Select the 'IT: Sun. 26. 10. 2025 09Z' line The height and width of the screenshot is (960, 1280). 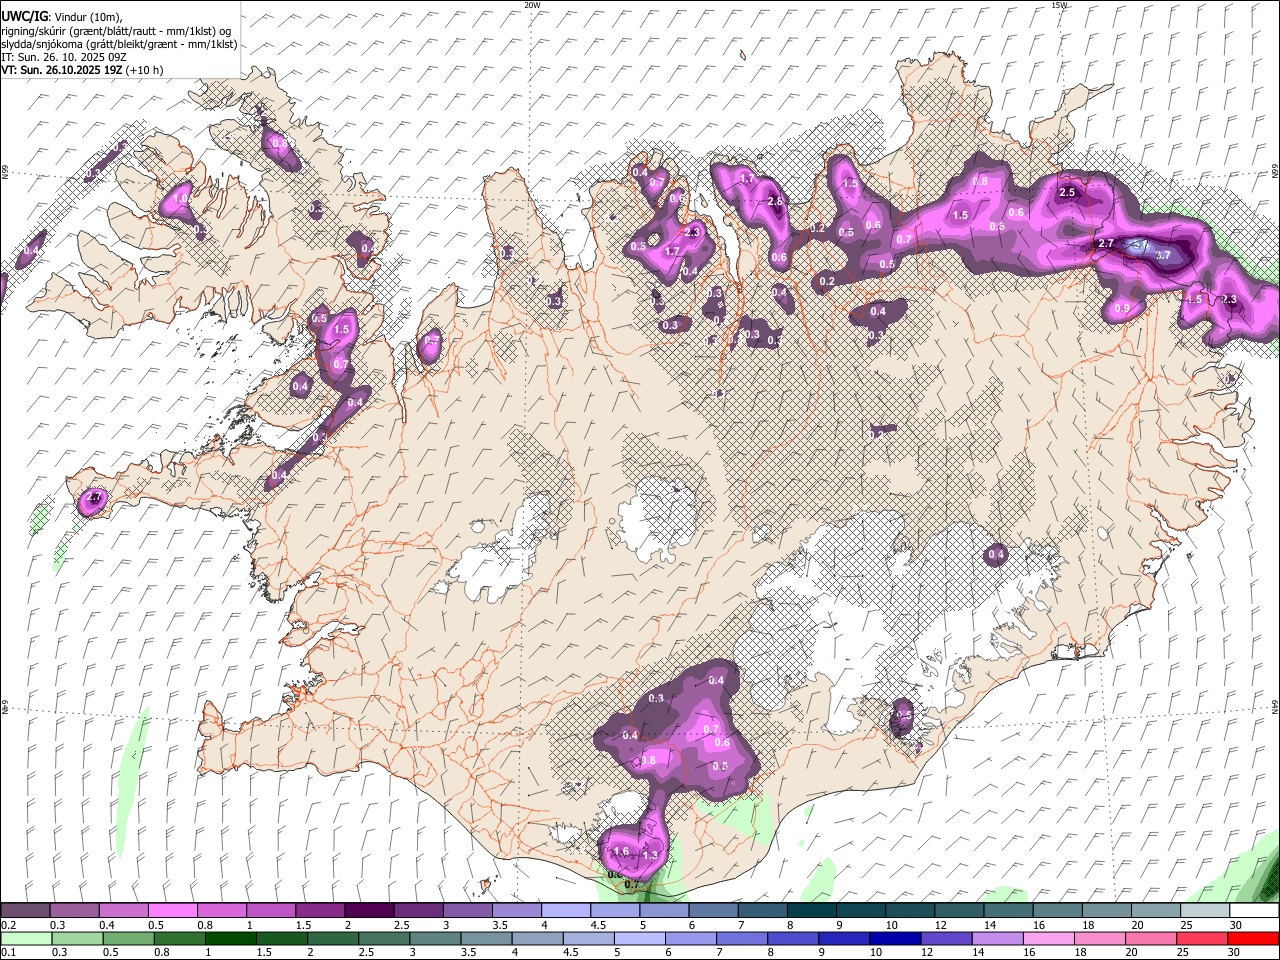coord(63,57)
